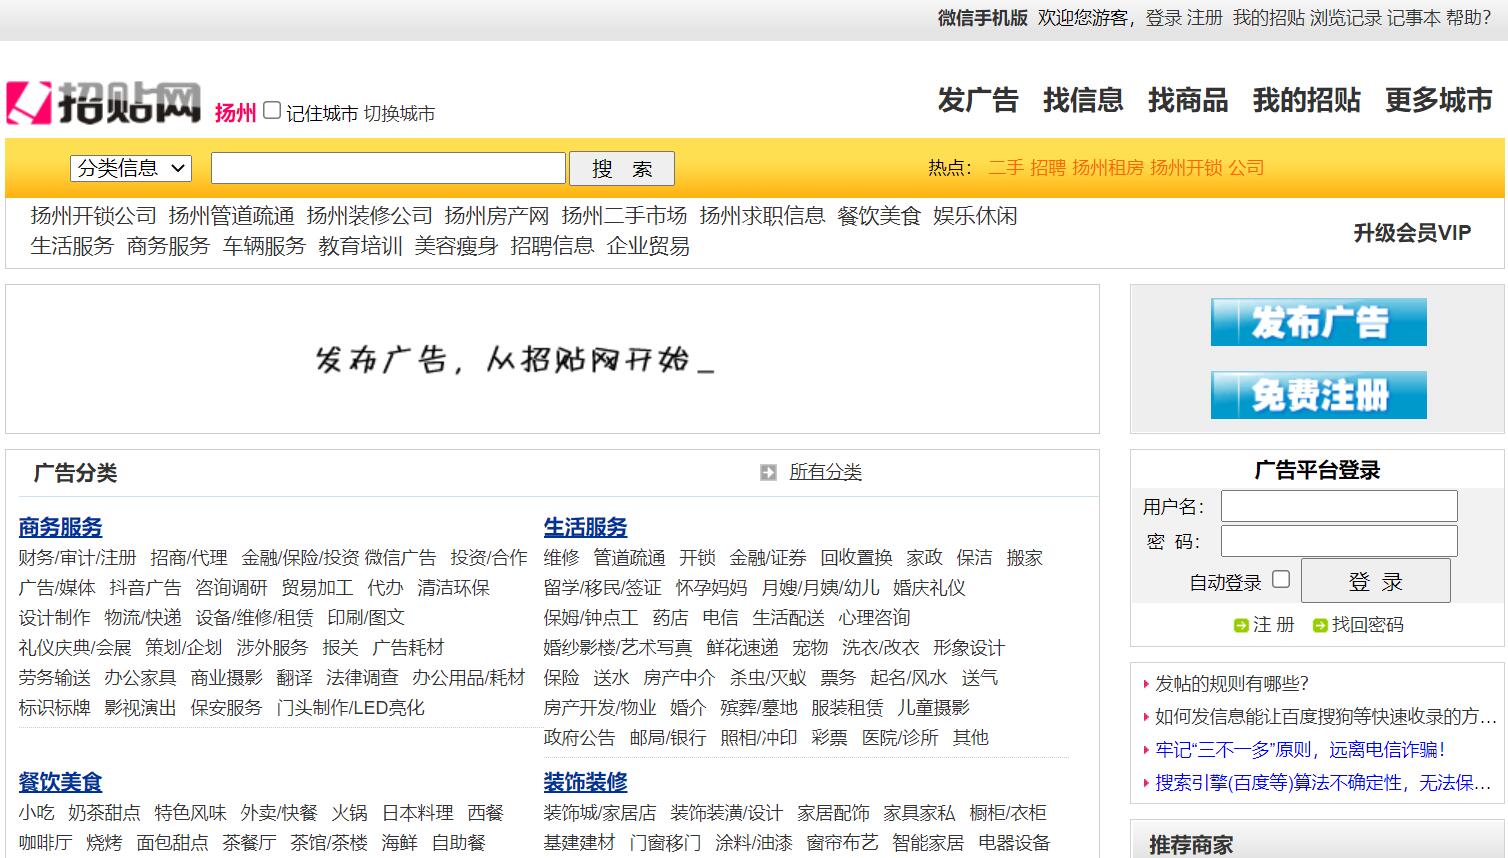Click the 搜索 search button
Image resolution: width=1508 pixels, height=858 pixels.
point(622,168)
